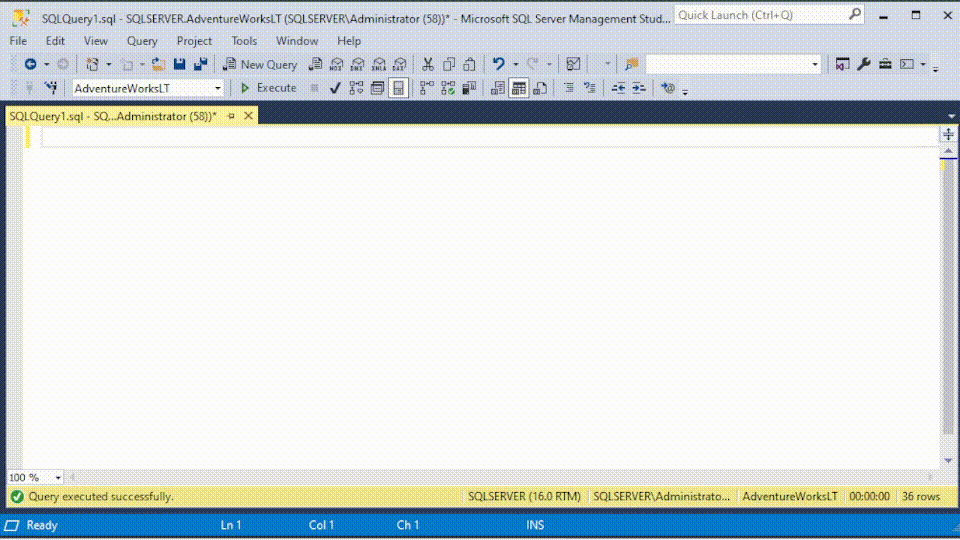Click the Parse checkmark icon
960x540 pixels.
pos(335,88)
